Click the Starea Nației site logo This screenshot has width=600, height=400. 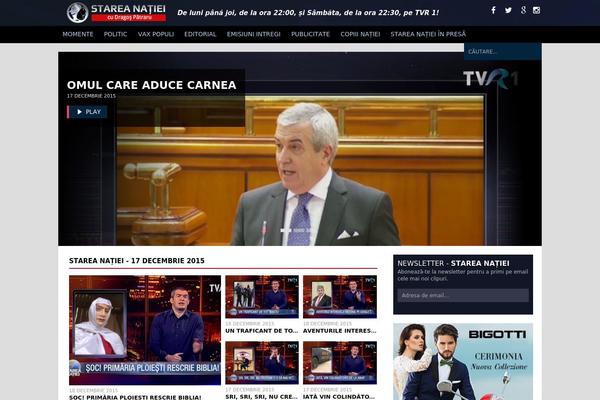(x=116, y=12)
